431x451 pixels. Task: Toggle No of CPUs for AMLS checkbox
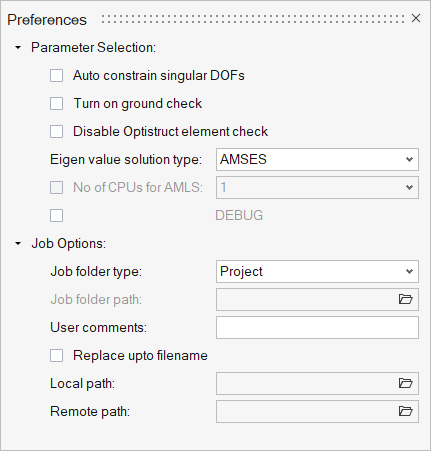coord(56,187)
